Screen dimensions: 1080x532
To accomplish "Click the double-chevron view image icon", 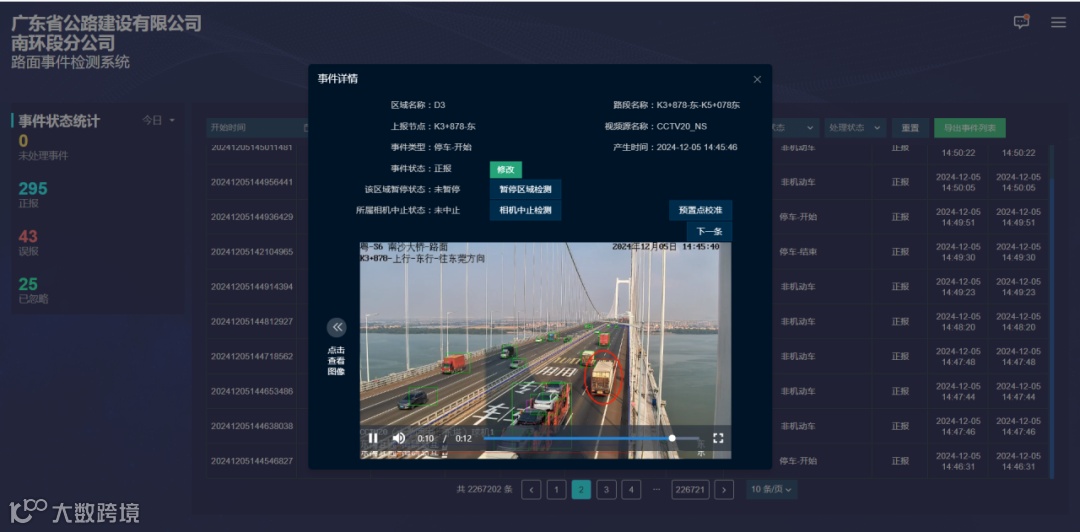I will tap(337, 327).
